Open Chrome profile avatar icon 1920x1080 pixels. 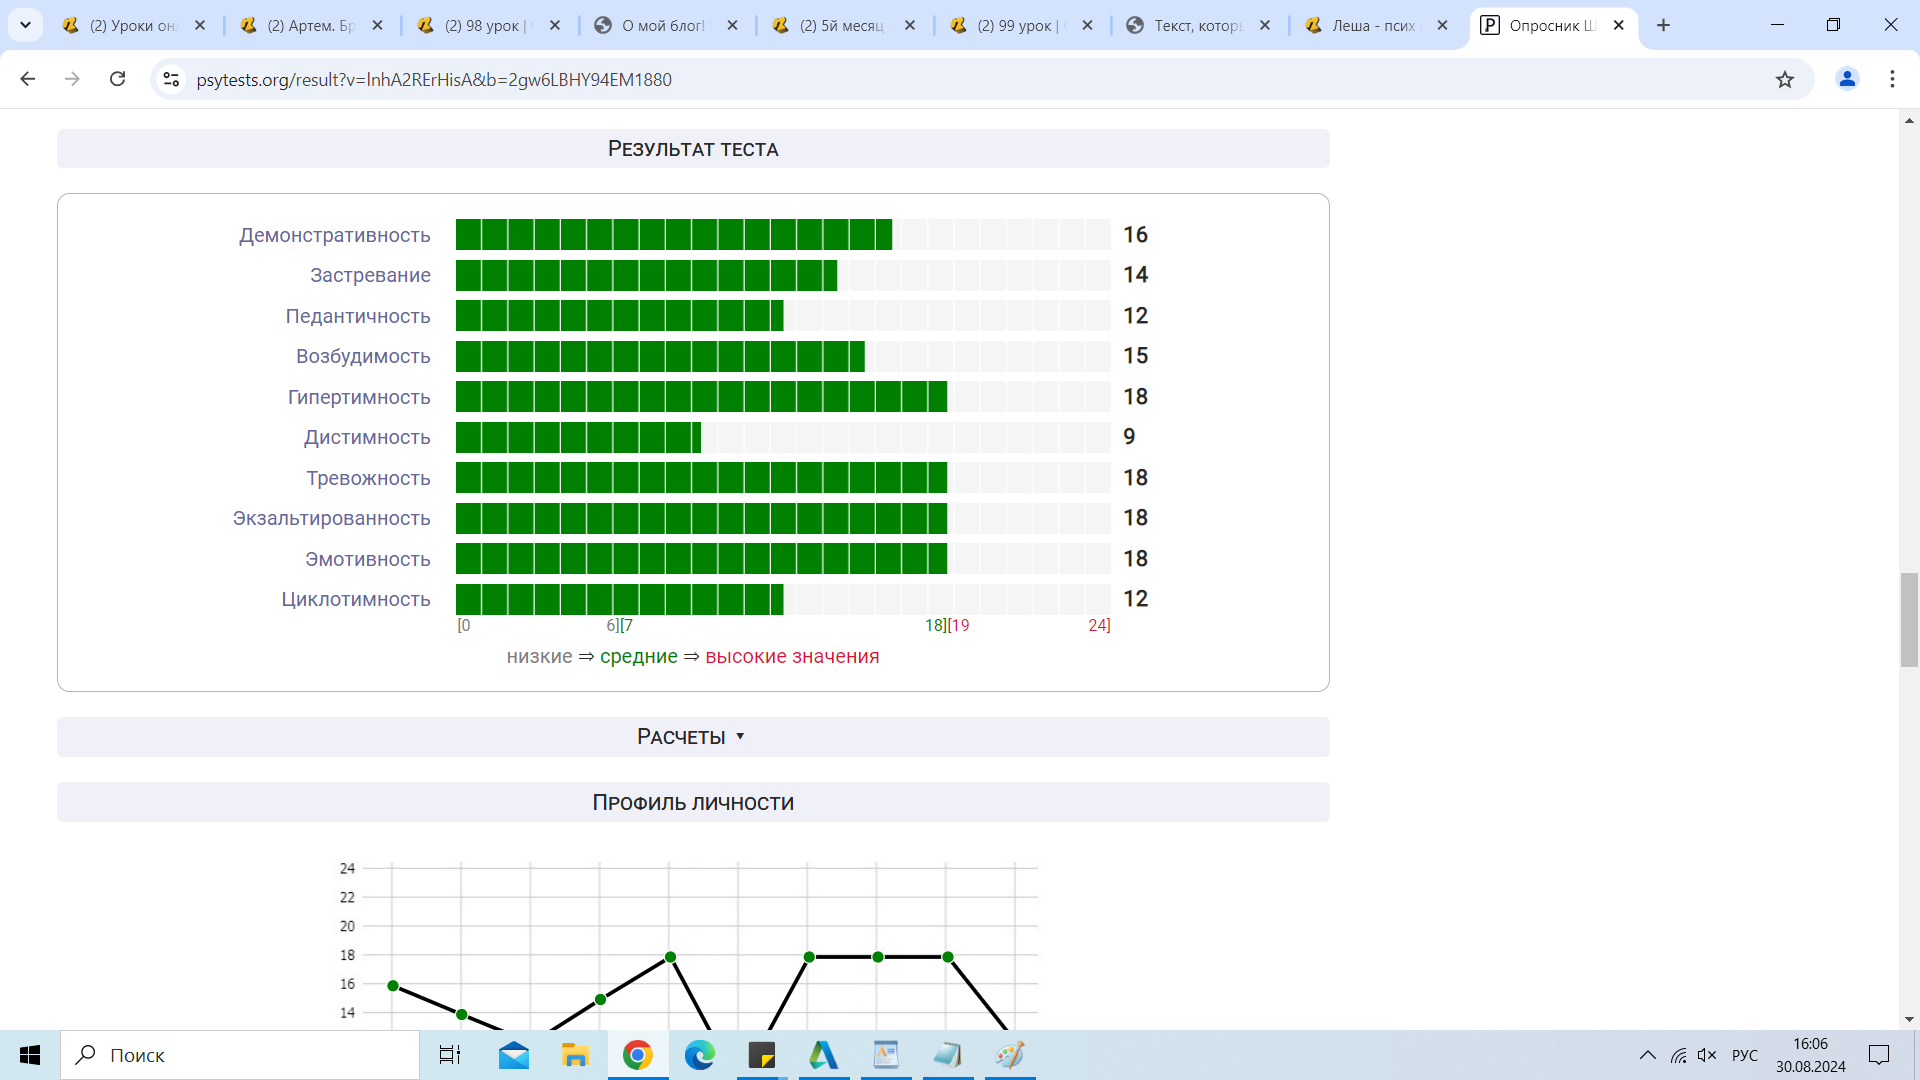pos(1846,79)
